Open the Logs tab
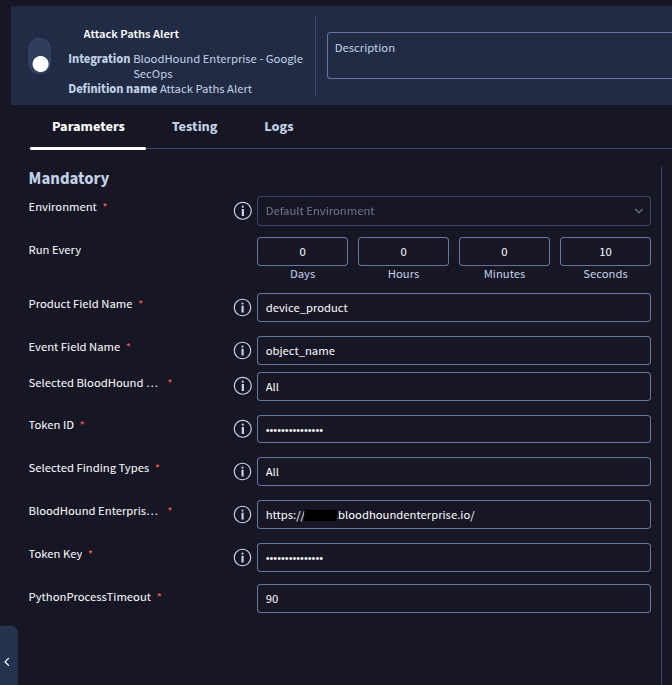672x685 pixels. [x=279, y=127]
